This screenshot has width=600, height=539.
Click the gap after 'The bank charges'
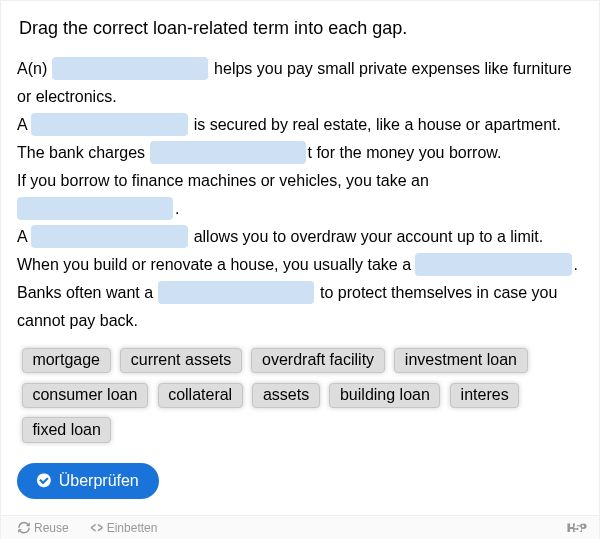coord(228,153)
